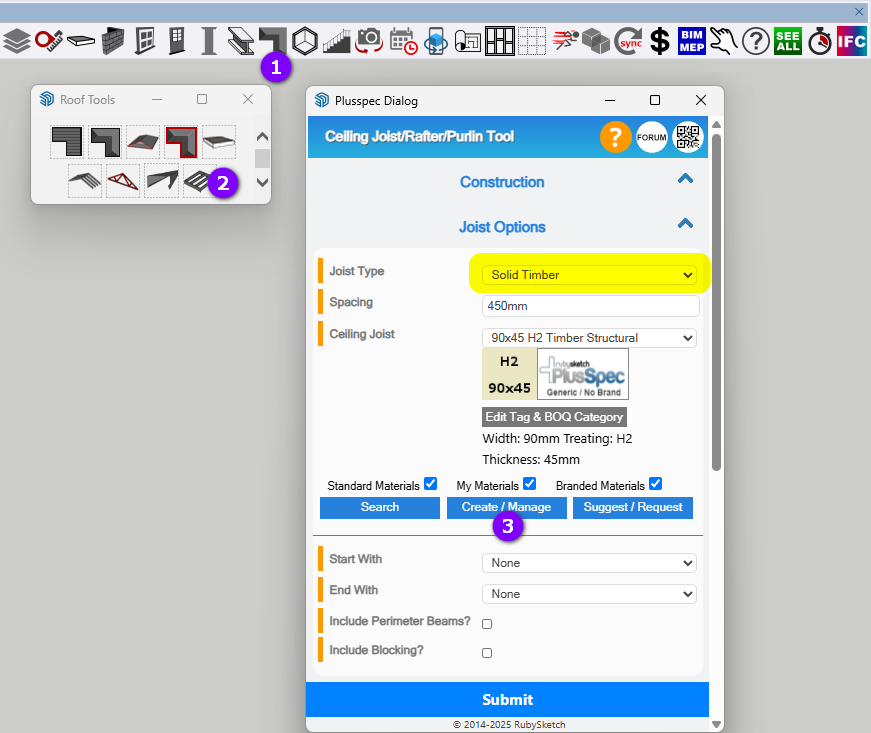Click the SEE ALL green icon

click(x=788, y=41)
